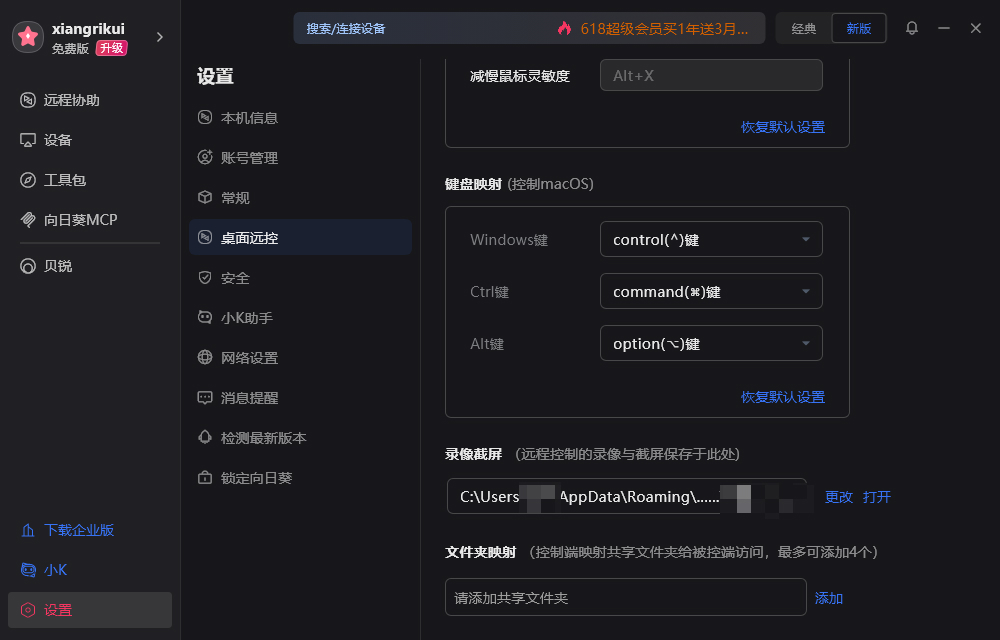Open 消息提醒 settings page

tap(300, 398)
